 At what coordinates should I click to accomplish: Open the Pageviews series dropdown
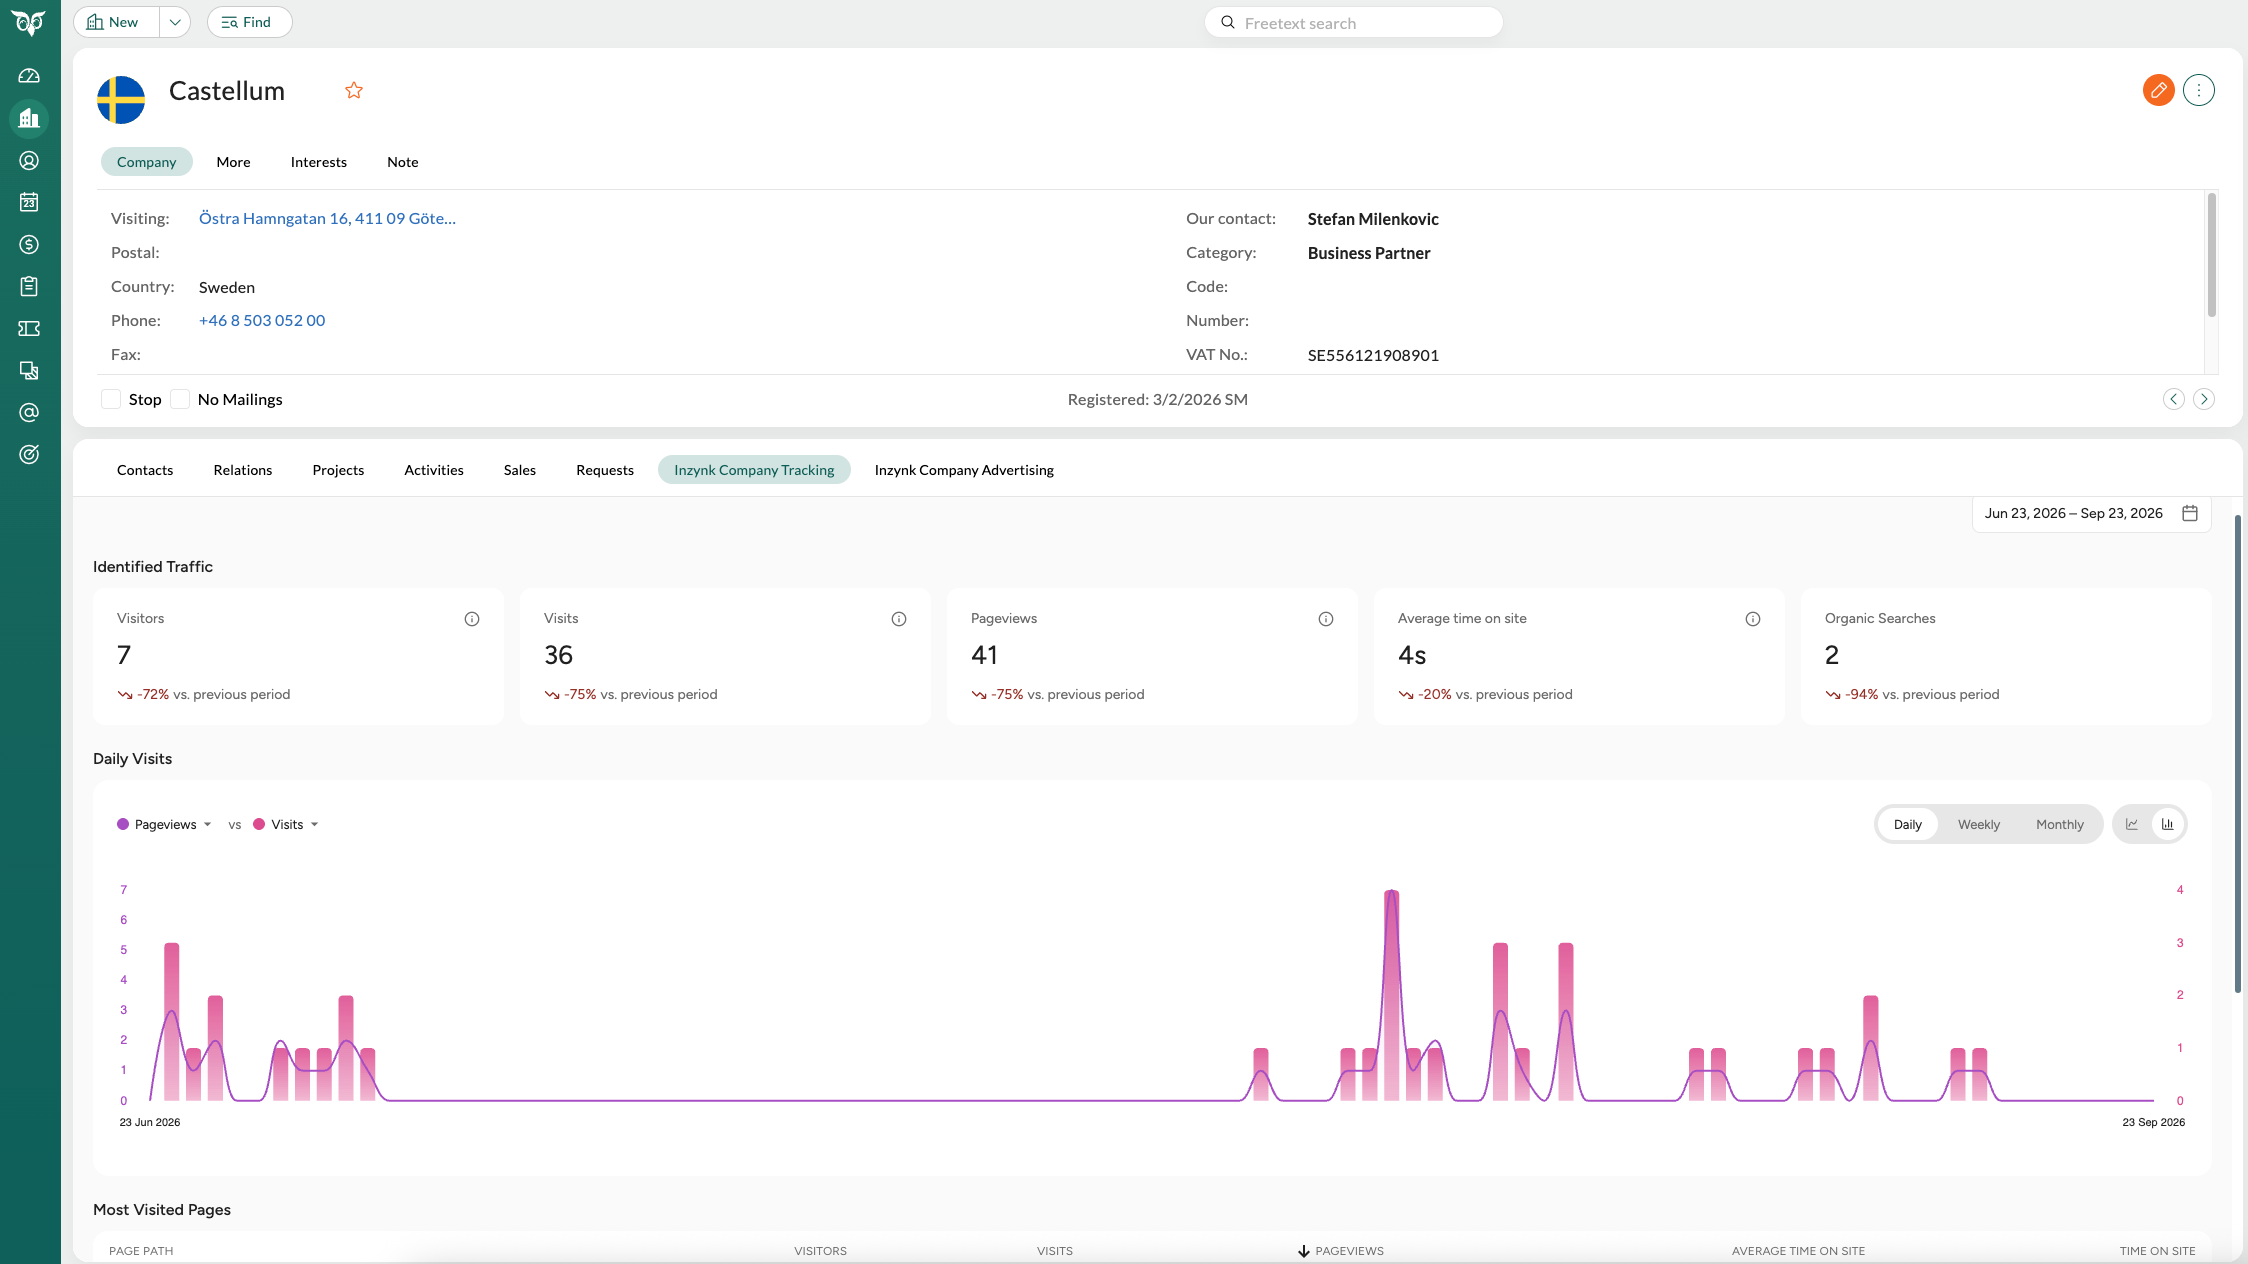click(x=165, y=824)
